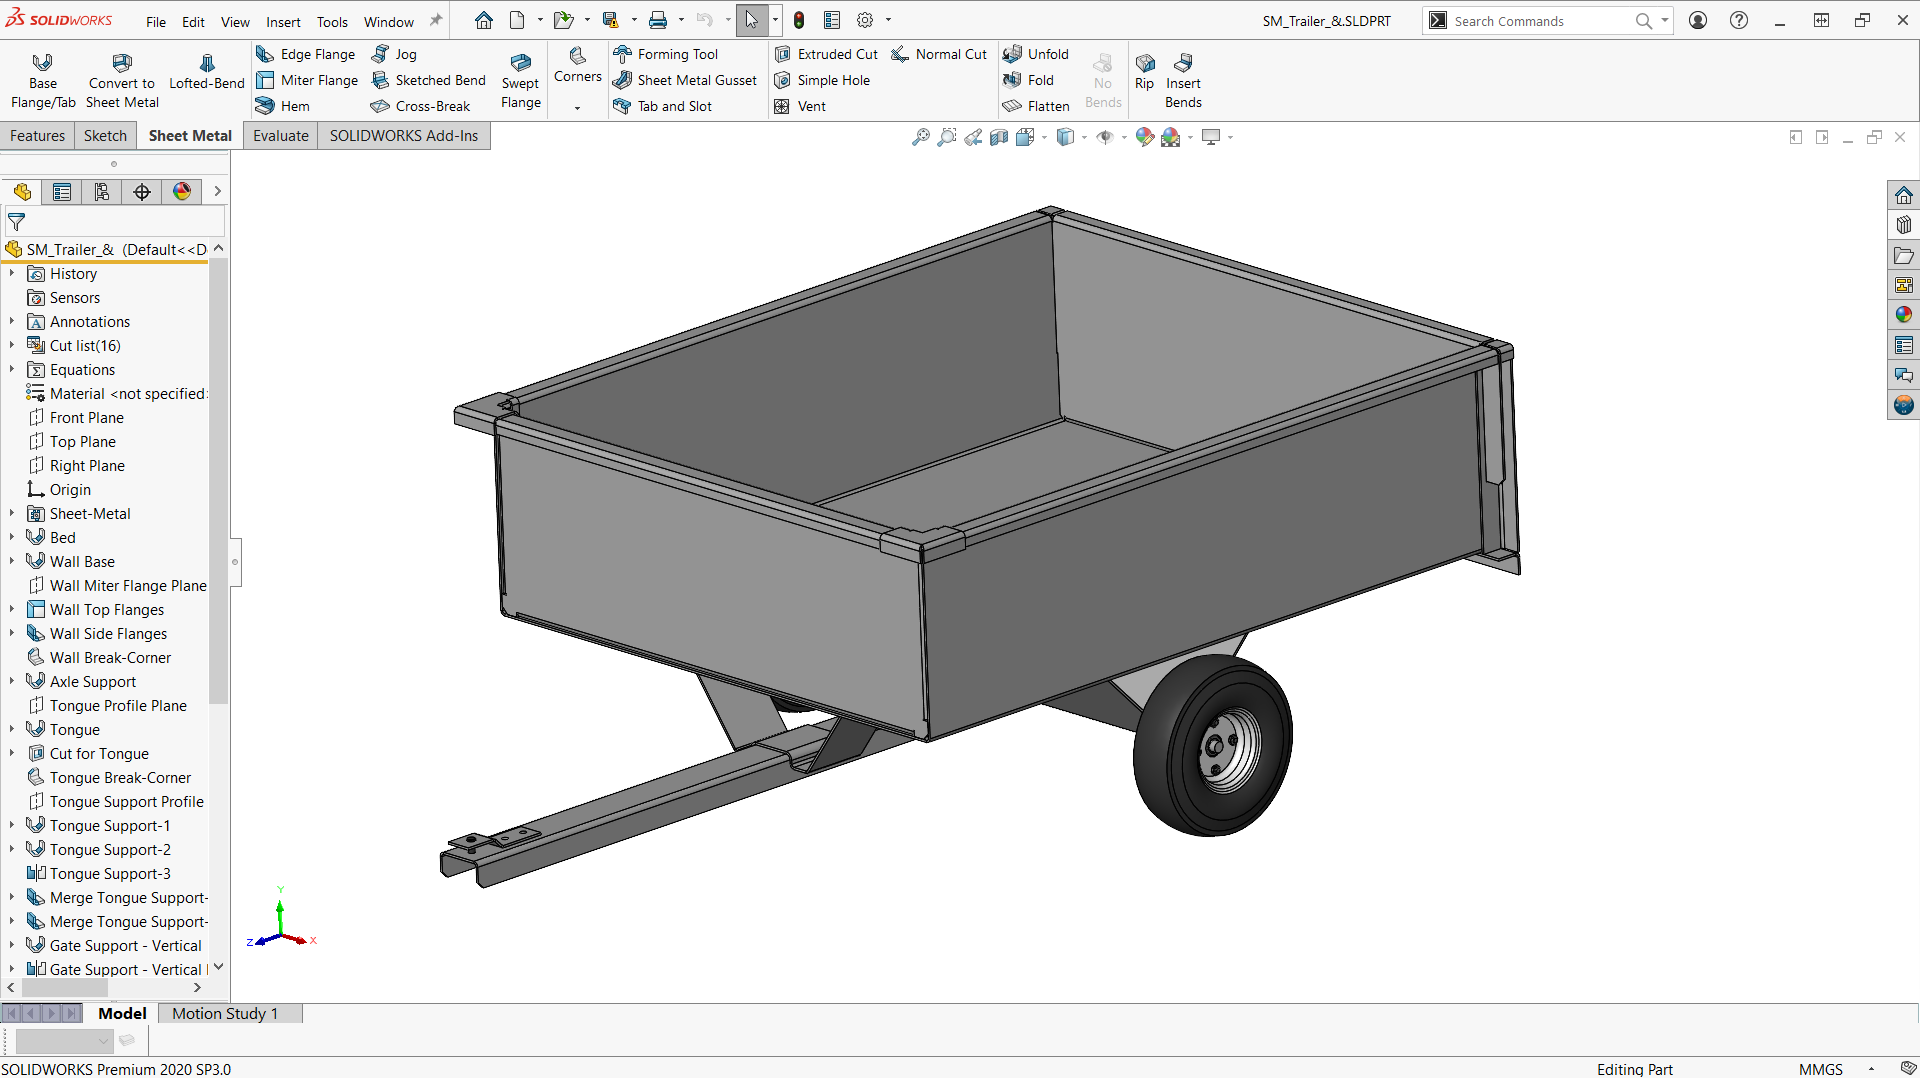Click the MMGS unit system button
Image resolution: width=1920 pixels, height=1078 pixels.
[1820, 1069]
